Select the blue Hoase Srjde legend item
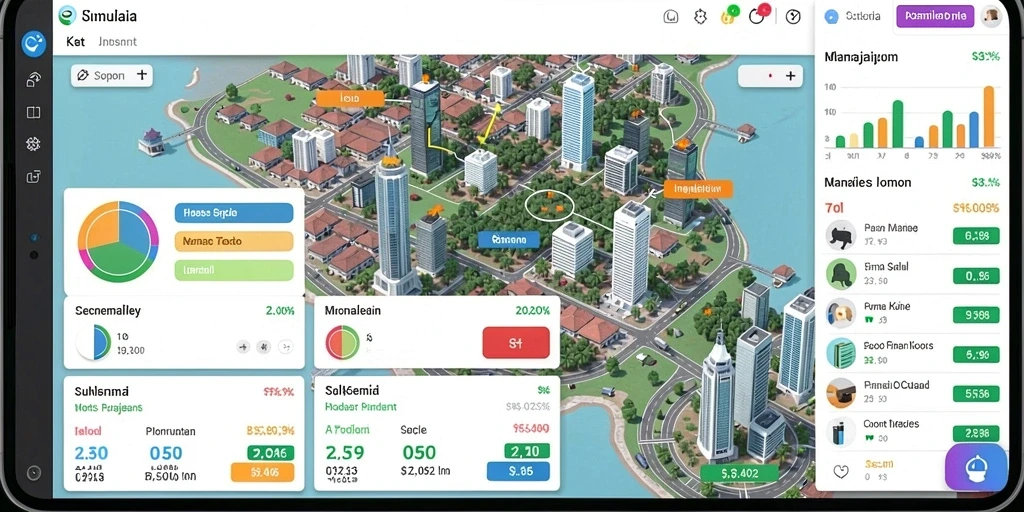This screenshot has width=1024, height=512. 234,213
